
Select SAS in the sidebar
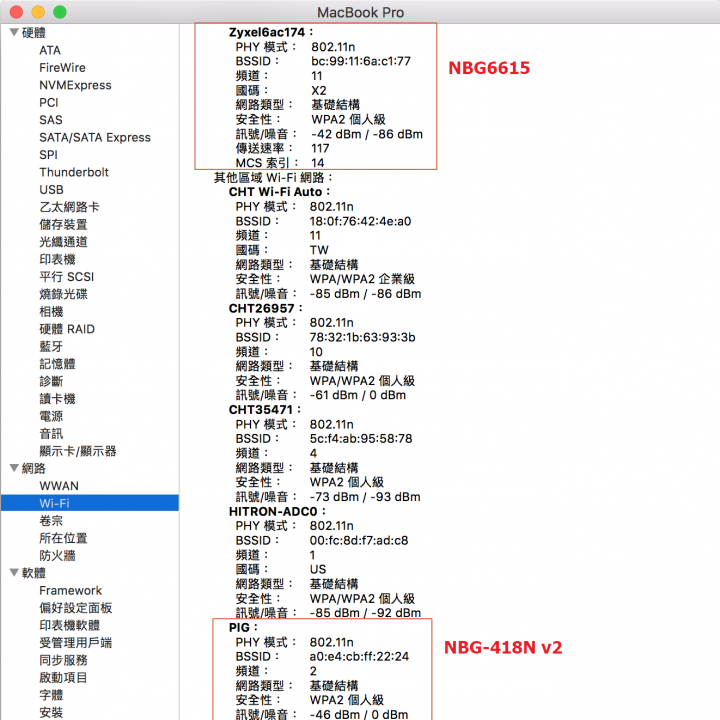click(x=51, y=120)
